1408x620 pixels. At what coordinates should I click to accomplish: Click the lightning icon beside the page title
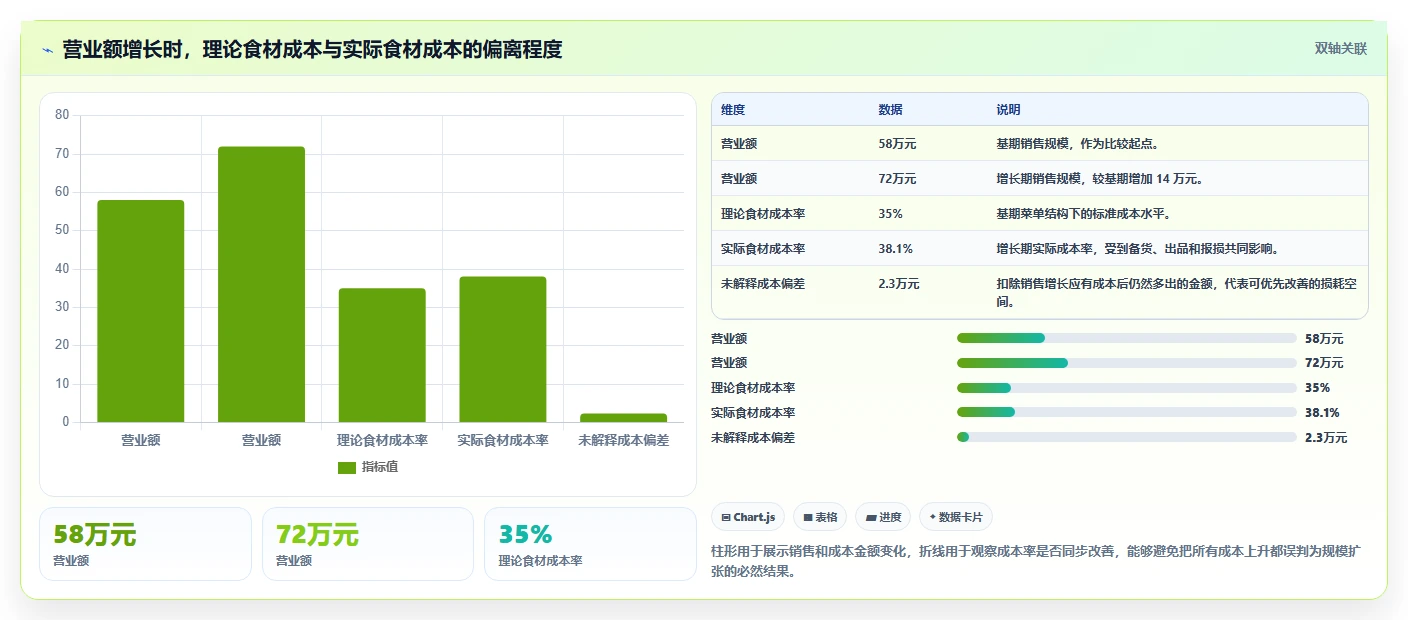47,49
